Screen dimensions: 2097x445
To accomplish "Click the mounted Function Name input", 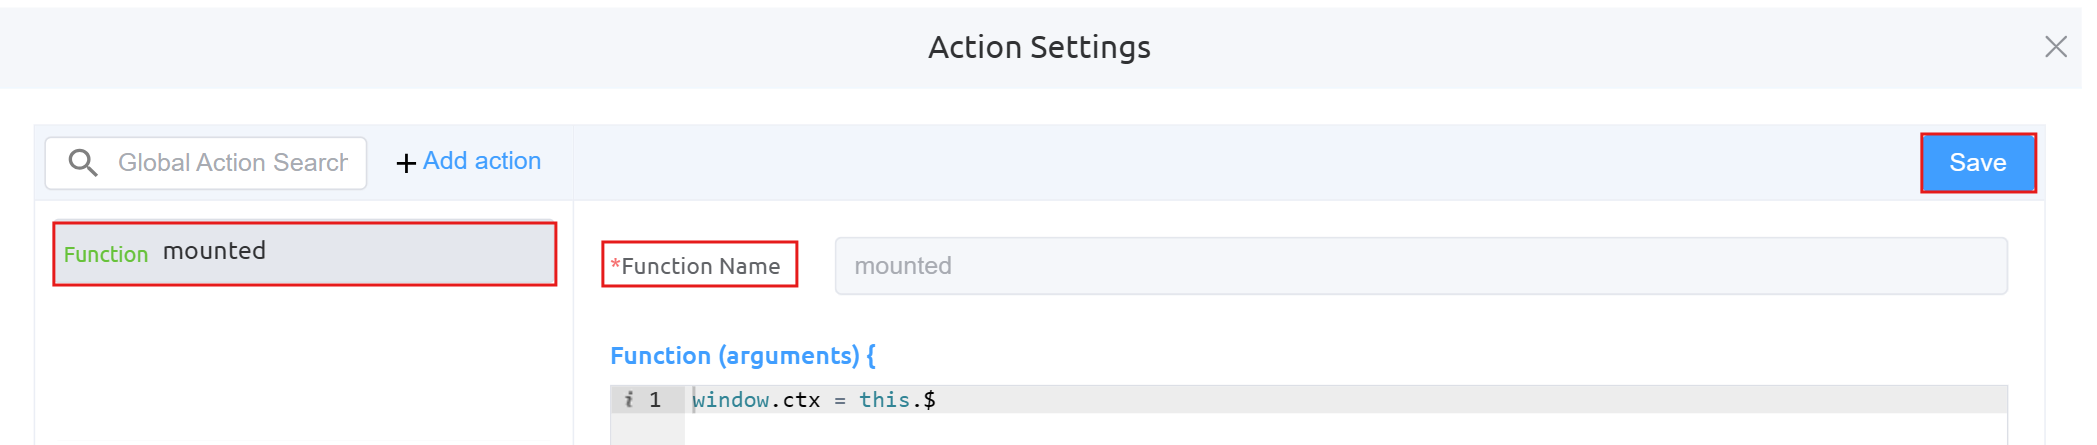I will 1420,266.
